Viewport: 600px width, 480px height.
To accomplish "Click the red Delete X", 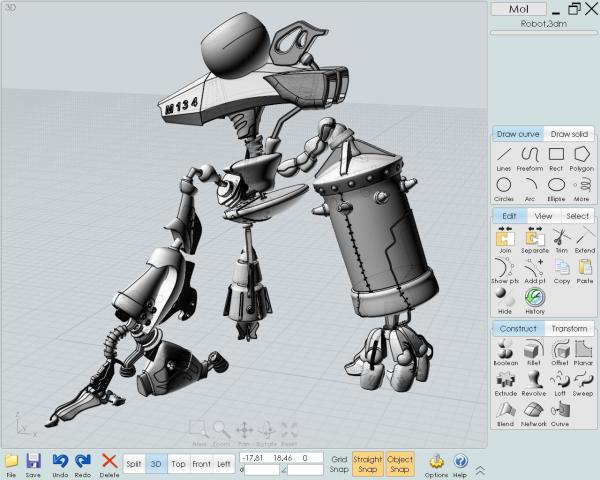I will (x=109, y=465).
